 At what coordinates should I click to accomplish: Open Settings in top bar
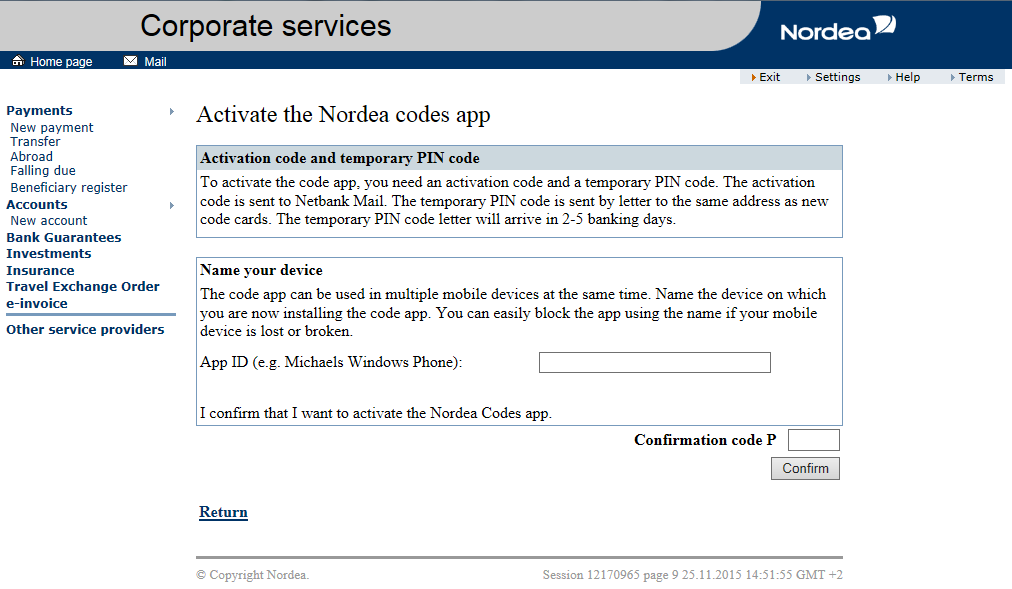(x=837, y=77)
